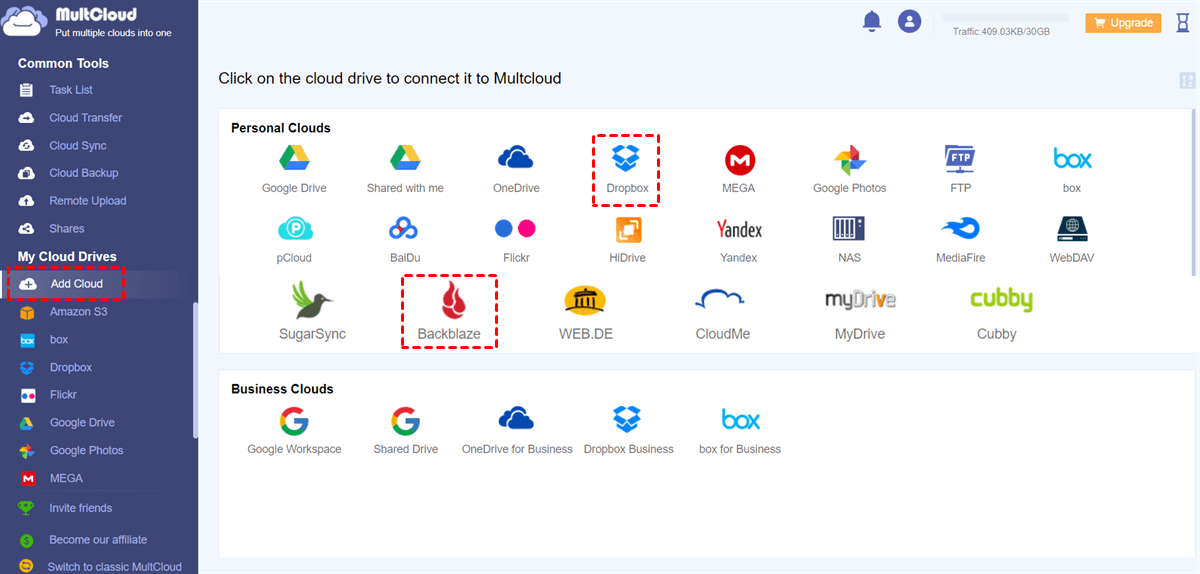
Task: Choose box for Business
Action: point(740,431)
